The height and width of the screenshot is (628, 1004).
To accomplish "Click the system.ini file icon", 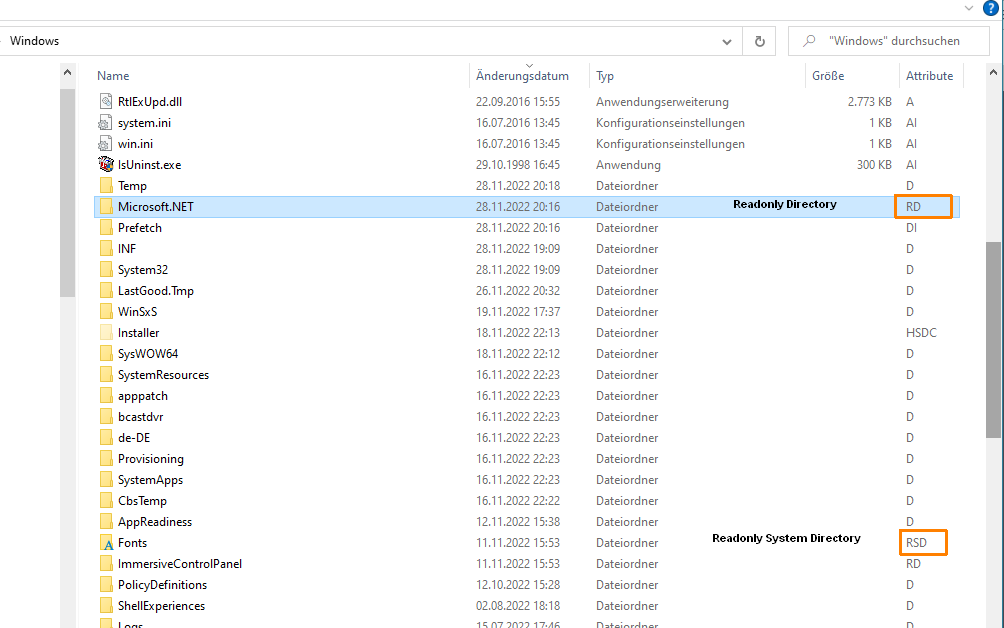I will (107, 123).
